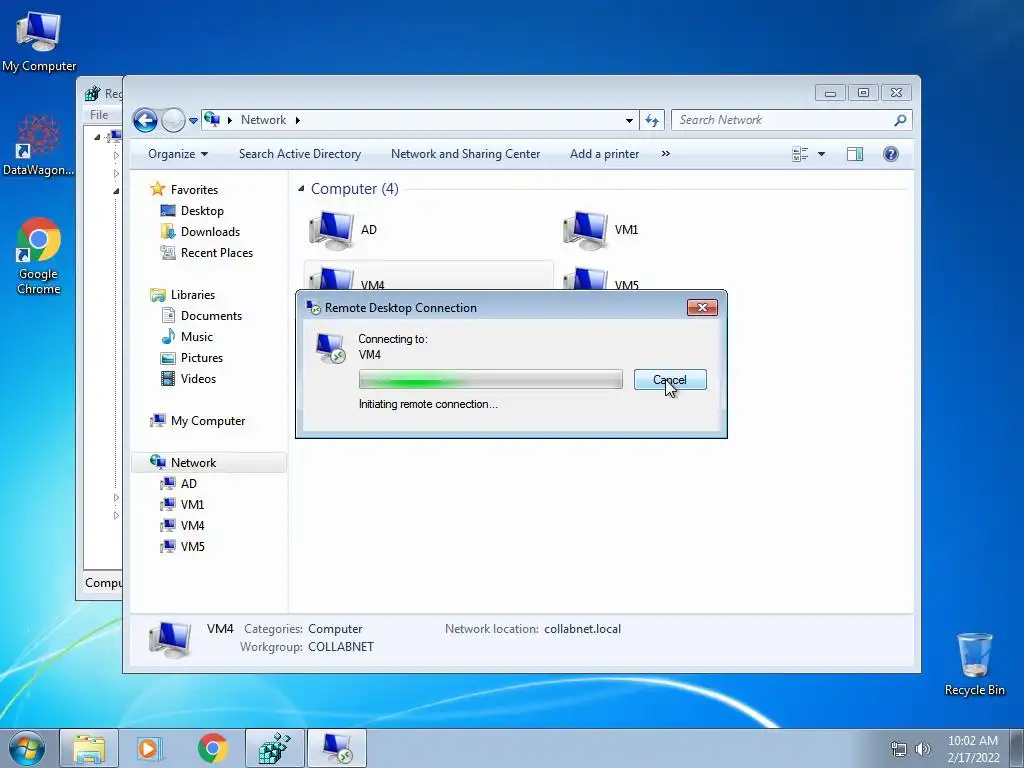The height and width of the screenshot is (768, 1024).
Task: Click the network tray icon
Action: tap(899, 750)
